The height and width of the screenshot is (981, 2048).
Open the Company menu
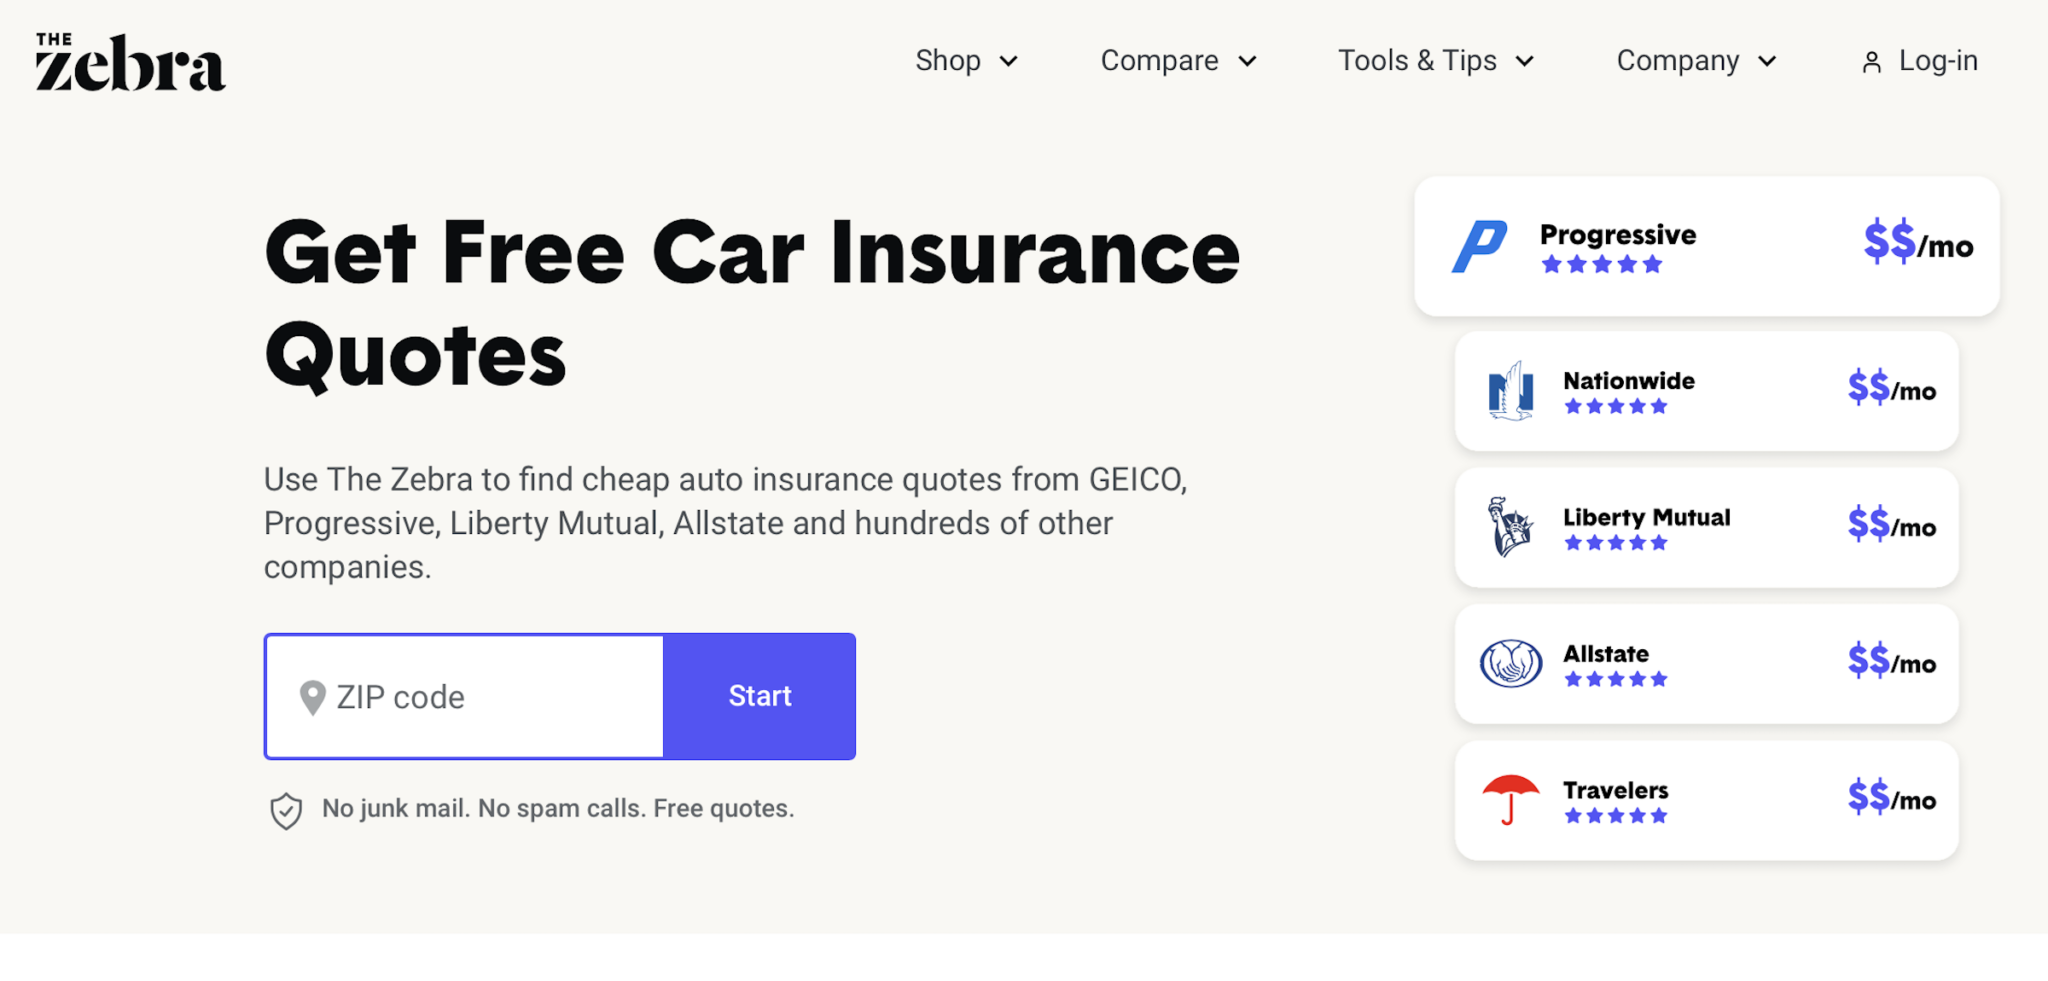pyautogui.click(x=1696, y=61)
